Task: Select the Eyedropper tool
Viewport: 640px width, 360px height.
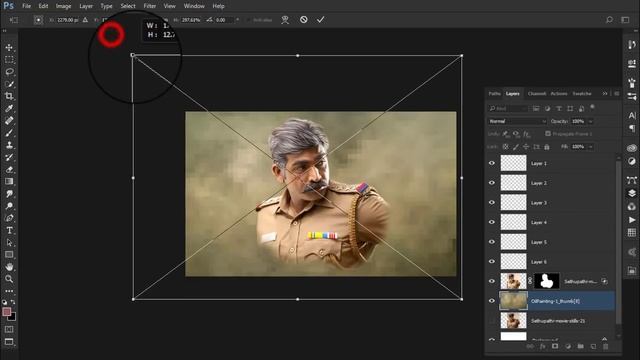Action: tap(9, 109)
